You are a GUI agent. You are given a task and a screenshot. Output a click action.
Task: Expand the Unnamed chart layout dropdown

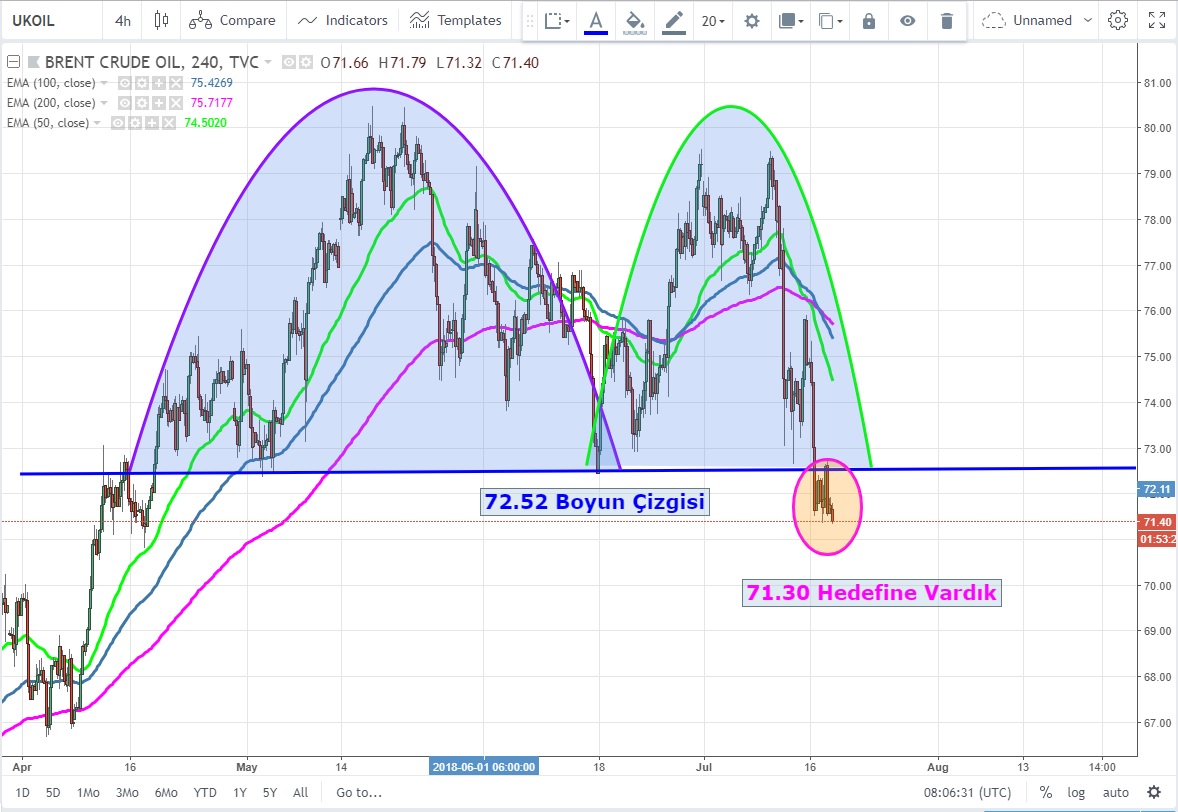1037,20
